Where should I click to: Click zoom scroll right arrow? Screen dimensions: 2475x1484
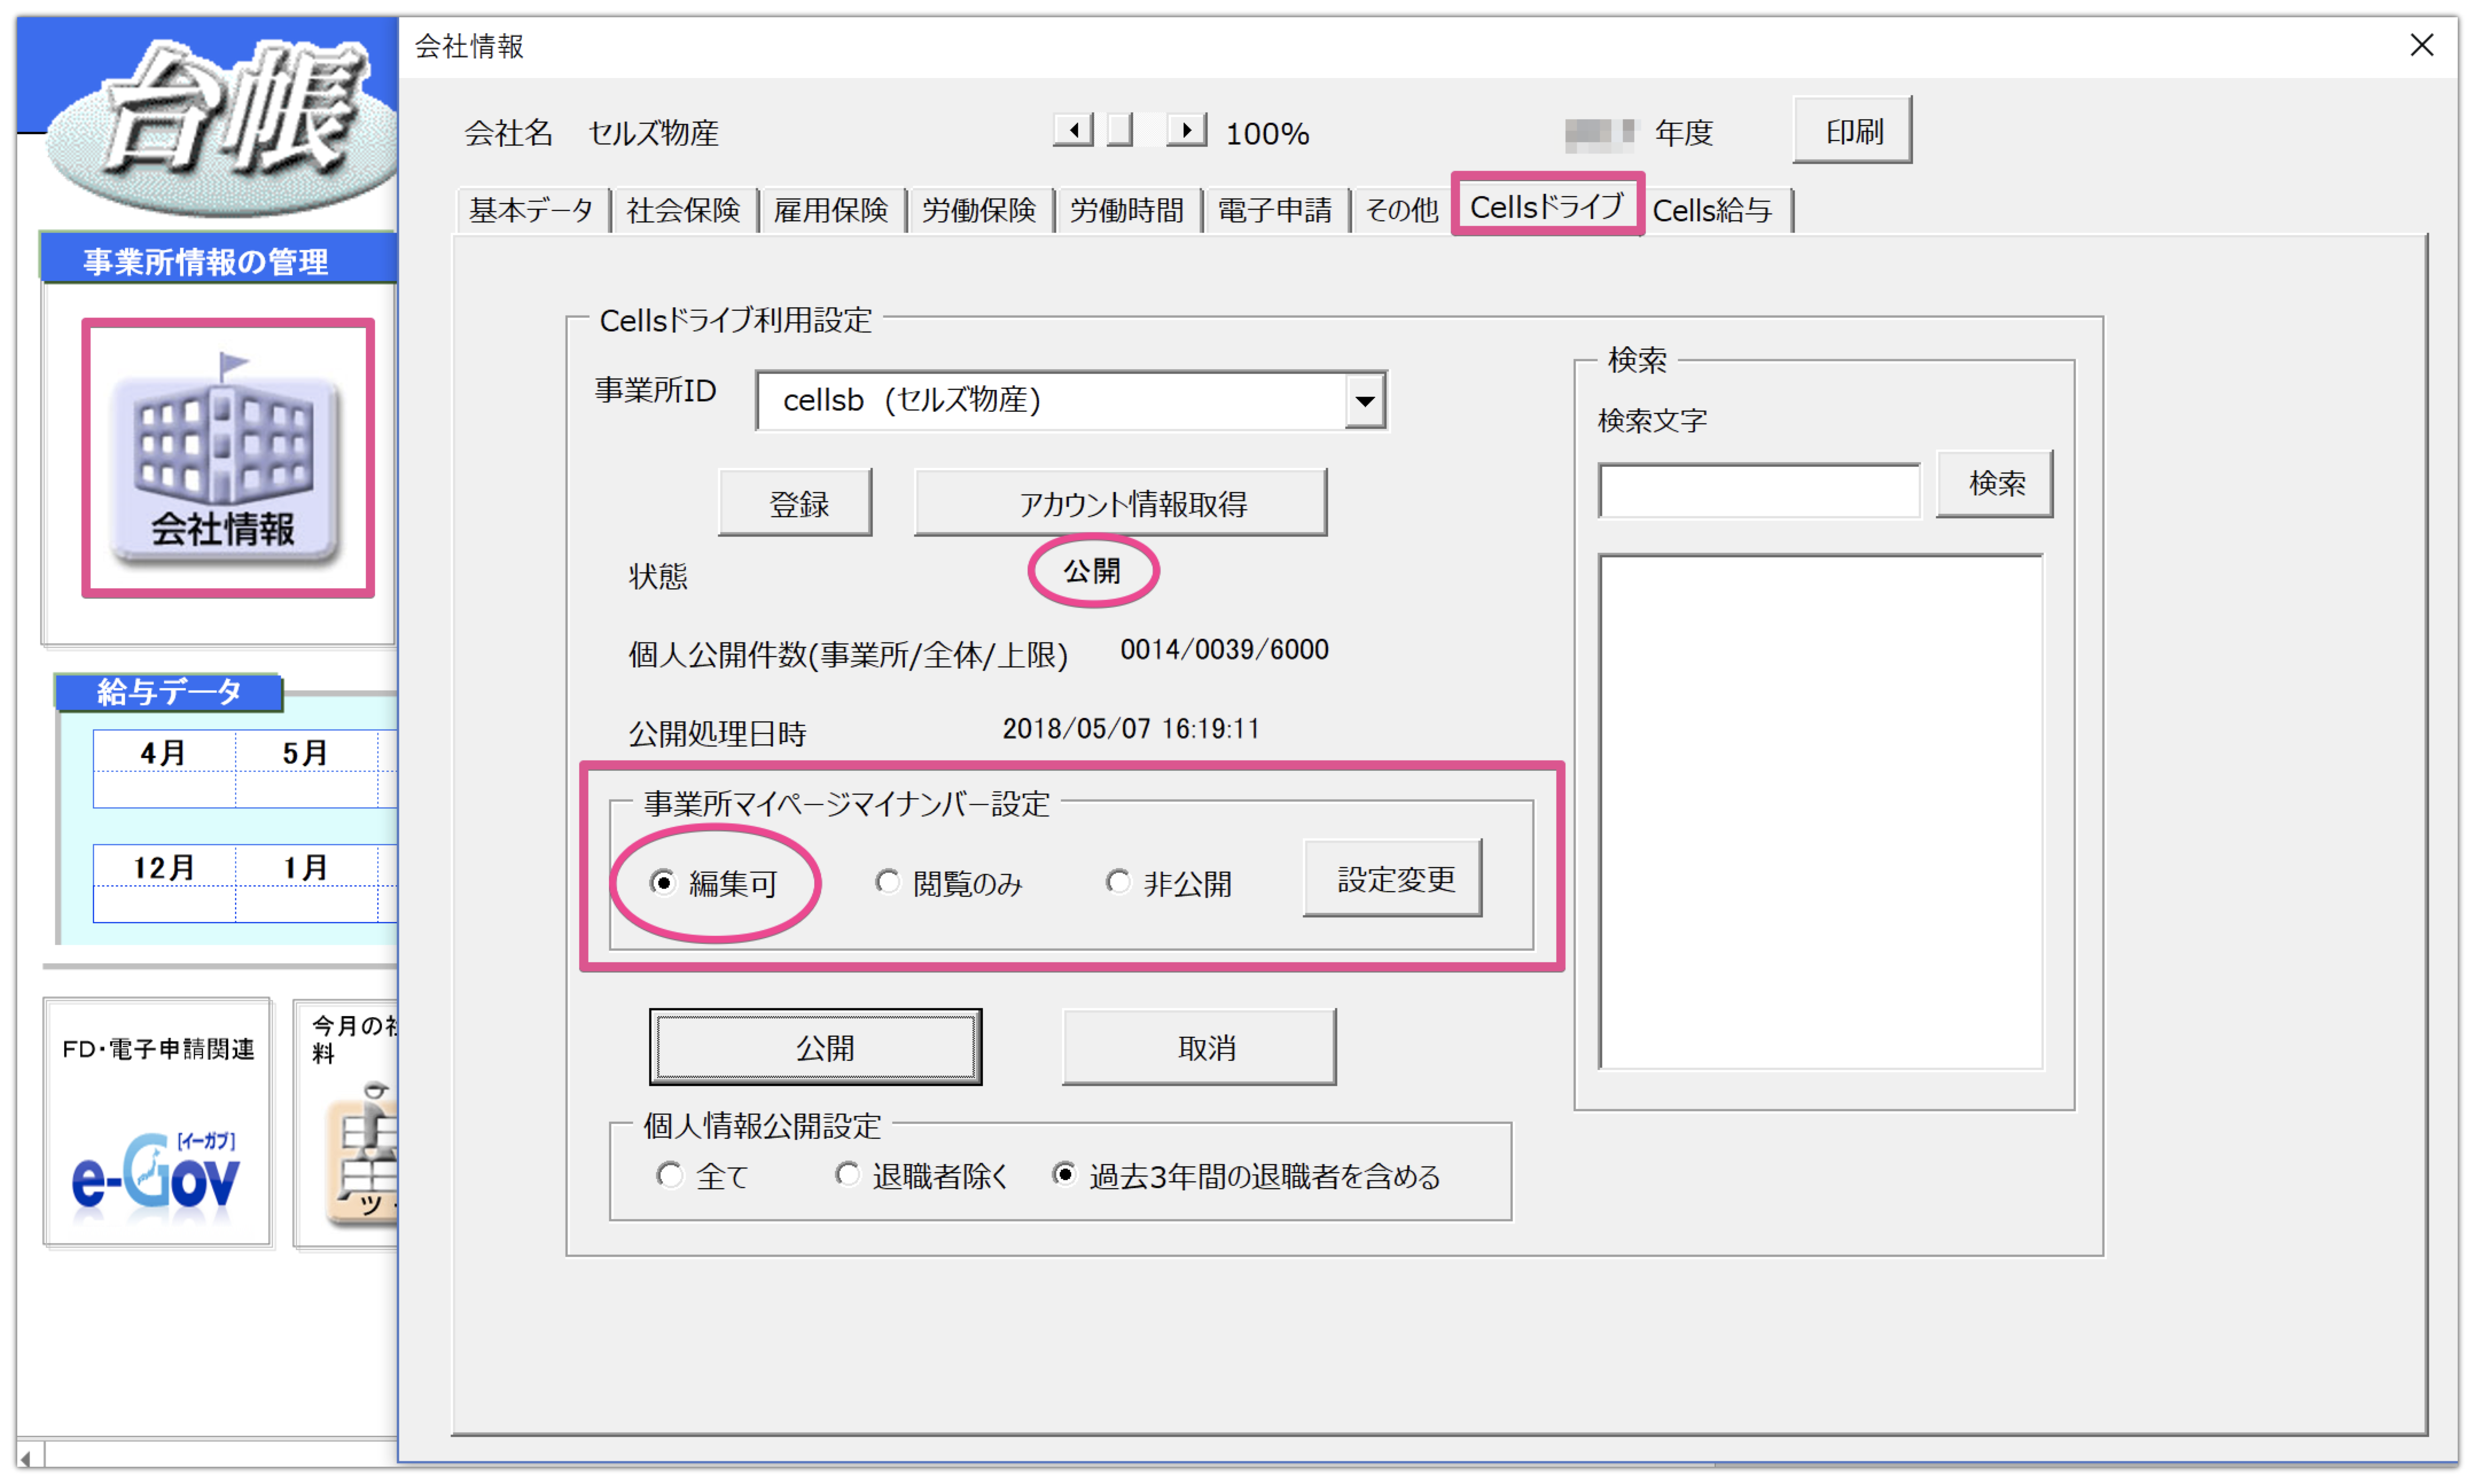click(1186, 130)
